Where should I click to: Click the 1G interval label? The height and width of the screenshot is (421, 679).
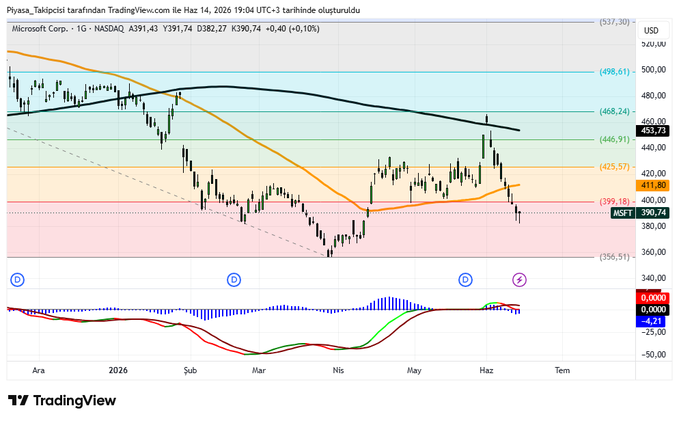click(81, 29)
